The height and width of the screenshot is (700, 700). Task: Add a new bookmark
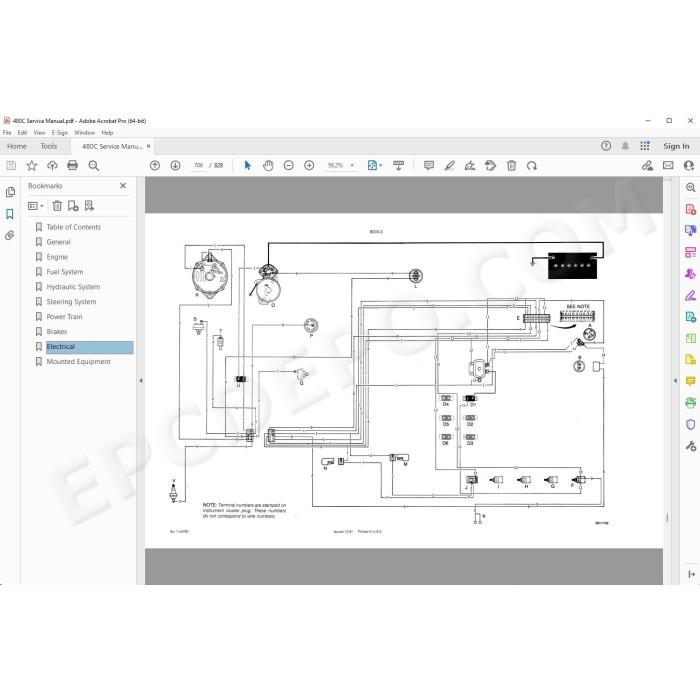[73, 206]
